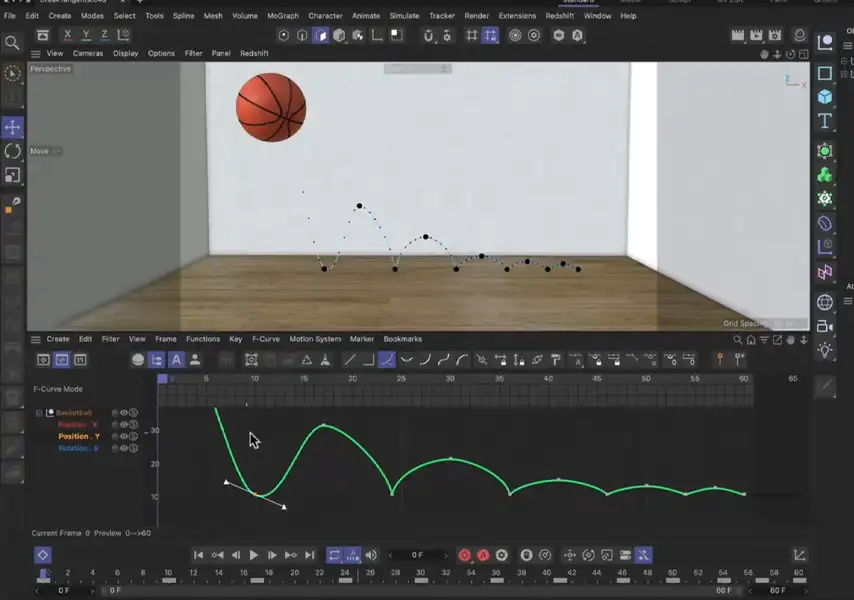Click frame 24 on the bottom timeline ruler
854x600 pixels.
pos(345,574)
